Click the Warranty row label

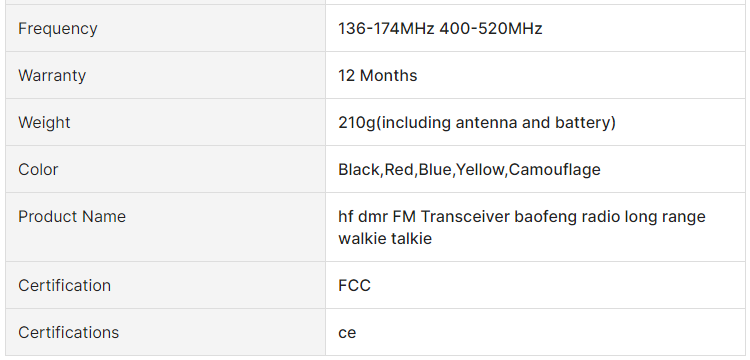(x=52, y=76)
